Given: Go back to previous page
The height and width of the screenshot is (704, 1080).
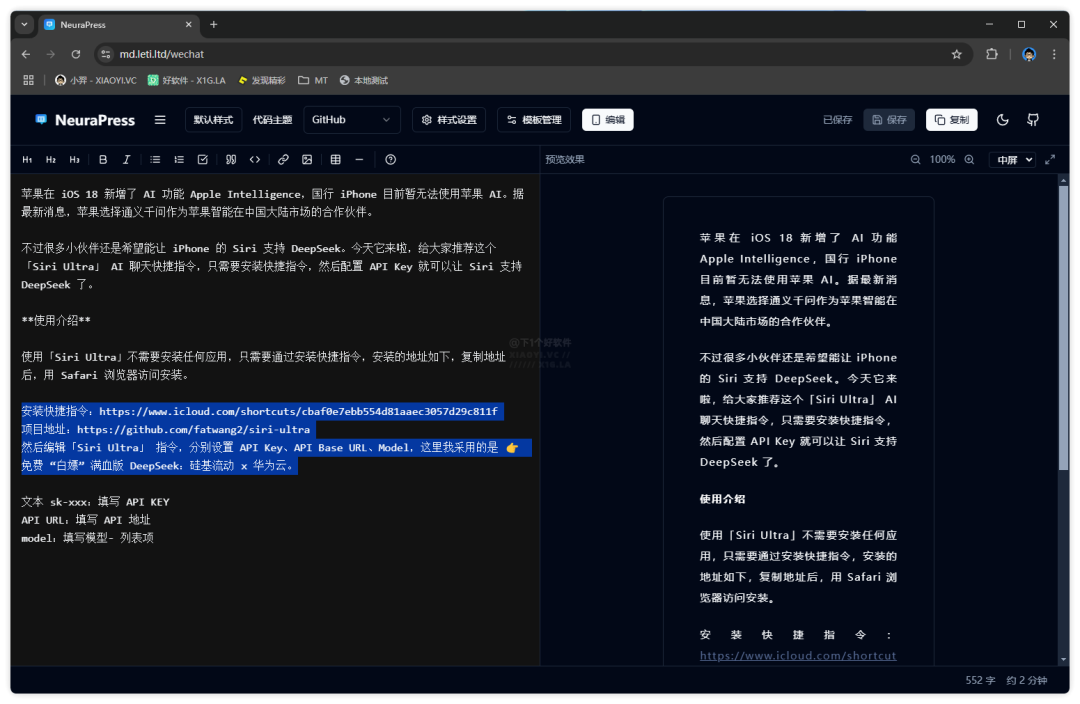Looking at the screenshot, I should click(26, 54).
